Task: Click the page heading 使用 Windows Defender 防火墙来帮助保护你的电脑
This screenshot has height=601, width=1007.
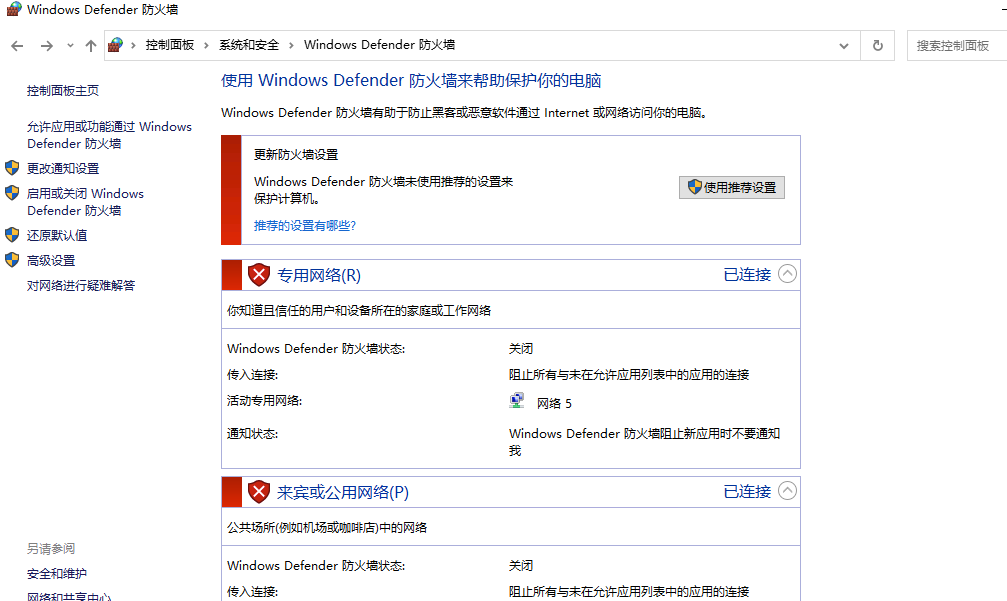Action: click(411, 81)
